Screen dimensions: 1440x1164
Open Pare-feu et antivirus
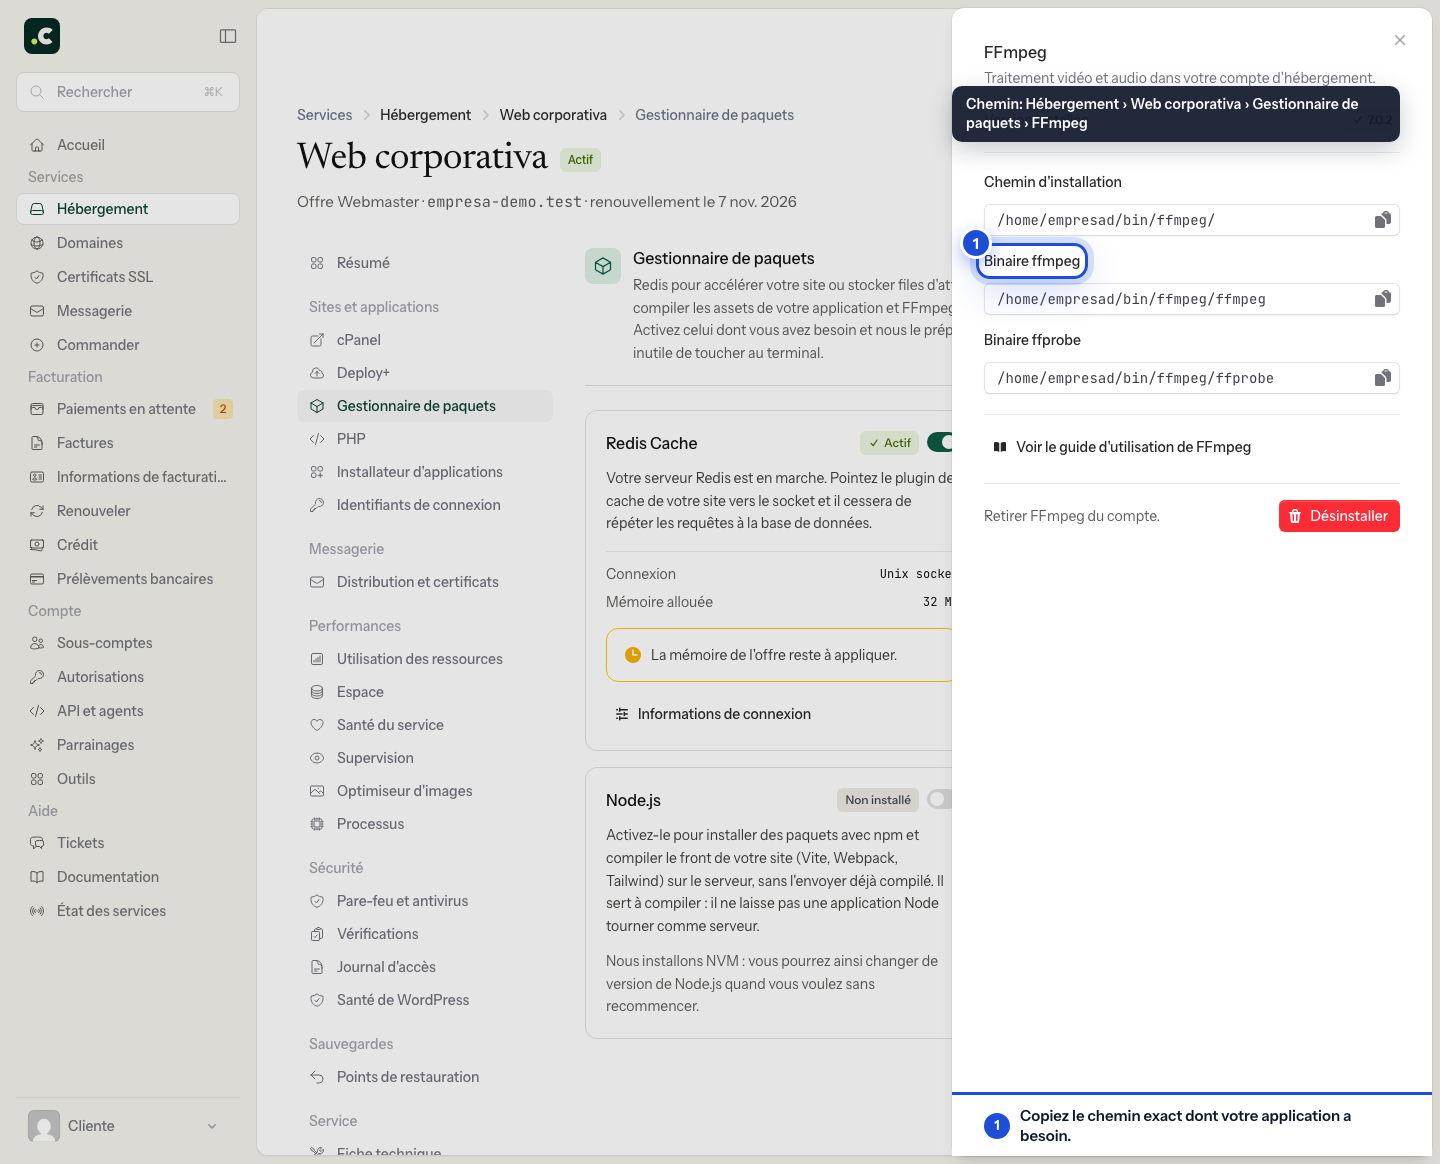tap(425, 901)
